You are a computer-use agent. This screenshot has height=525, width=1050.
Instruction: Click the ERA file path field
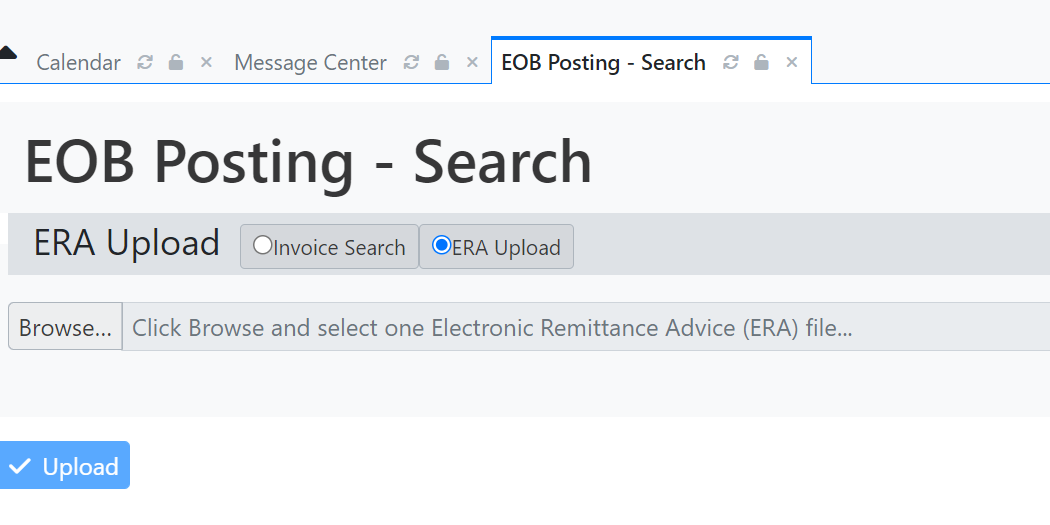(x=585, y=327)
